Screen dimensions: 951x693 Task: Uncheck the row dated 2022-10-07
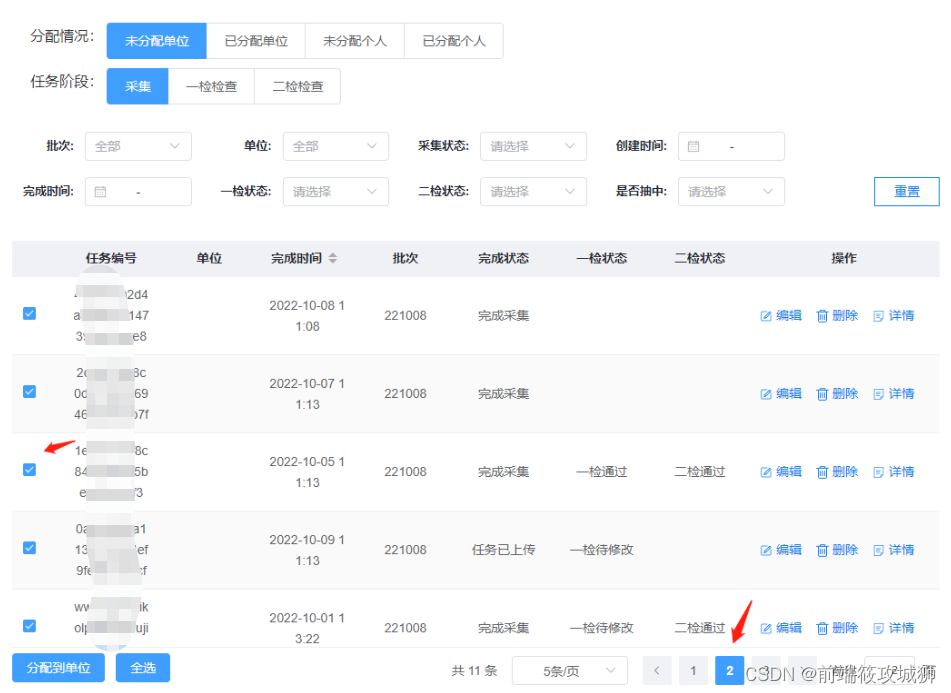click(x=29, y=392)
